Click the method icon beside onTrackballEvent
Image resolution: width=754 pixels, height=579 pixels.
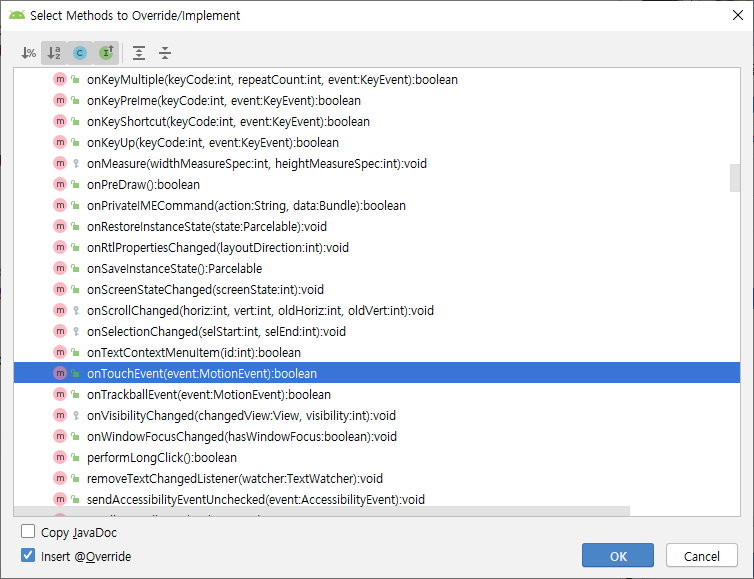60,394
